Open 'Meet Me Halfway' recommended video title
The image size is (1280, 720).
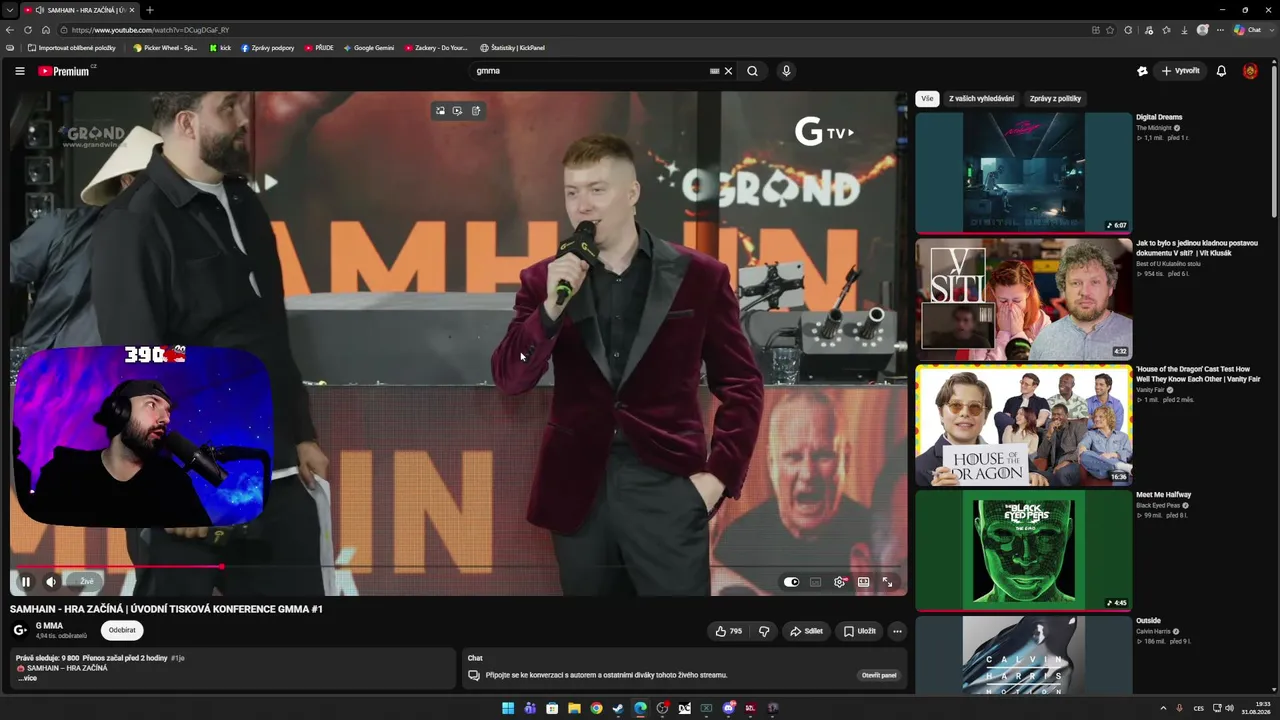1163,495
